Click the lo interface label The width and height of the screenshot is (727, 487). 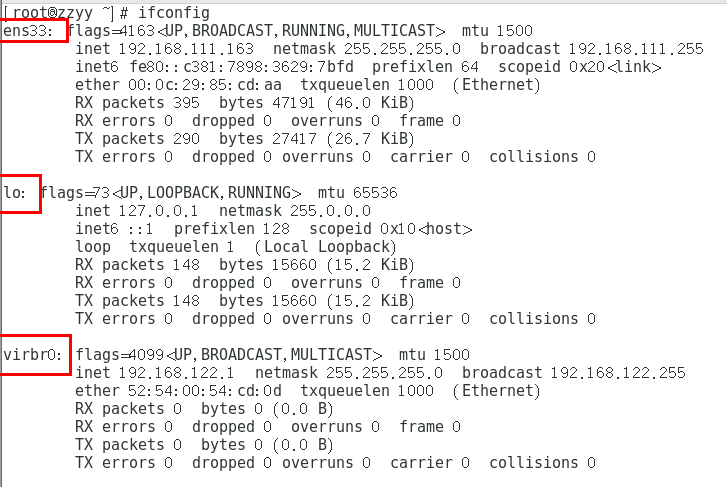coord(17,192)
